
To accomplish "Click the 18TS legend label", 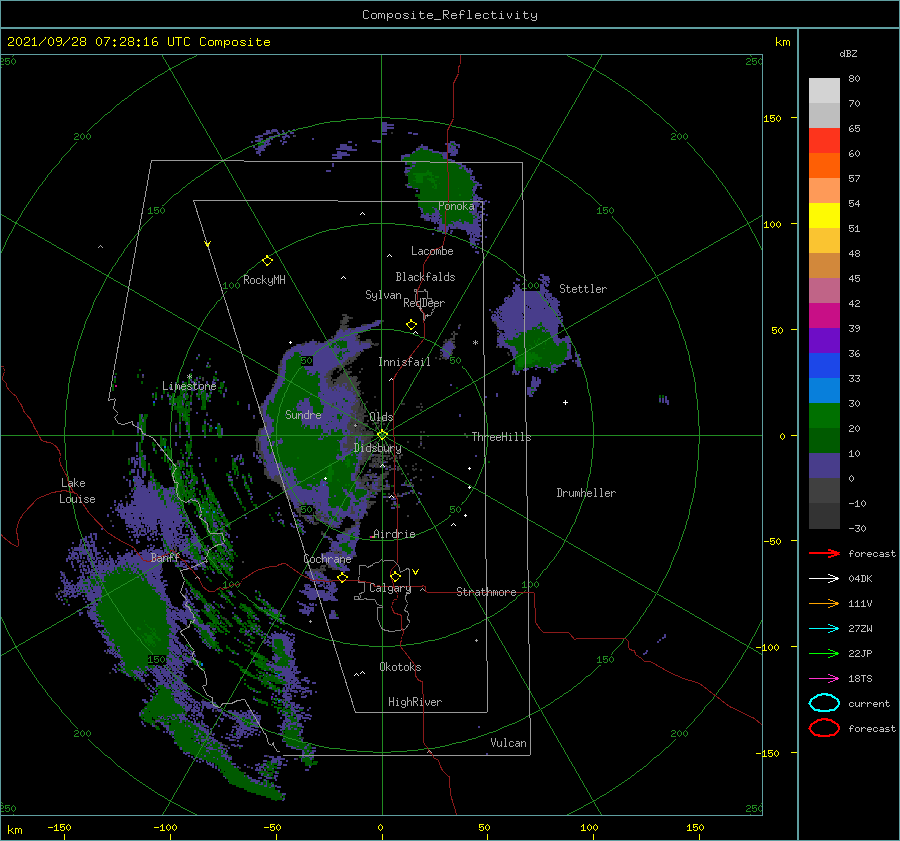I will (860, 679).
